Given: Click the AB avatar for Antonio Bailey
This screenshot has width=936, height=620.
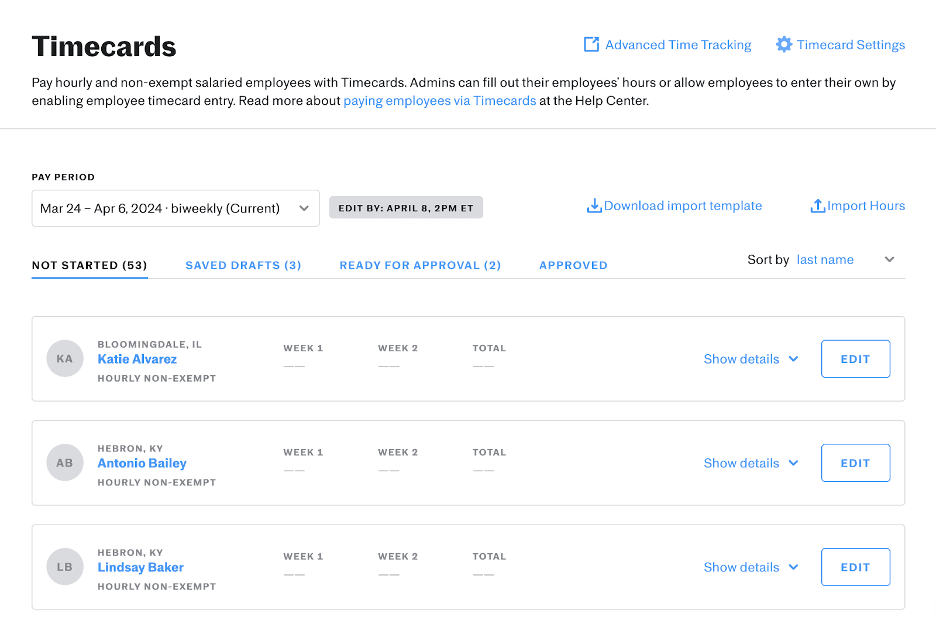Looking at the screenshot, I should pos(65,463).
